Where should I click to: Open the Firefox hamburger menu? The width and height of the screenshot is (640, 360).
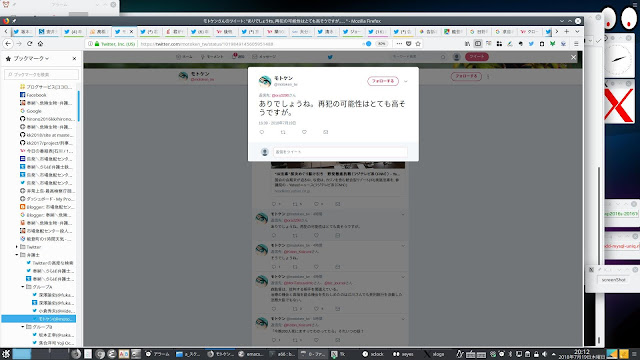tap(576, 44)
